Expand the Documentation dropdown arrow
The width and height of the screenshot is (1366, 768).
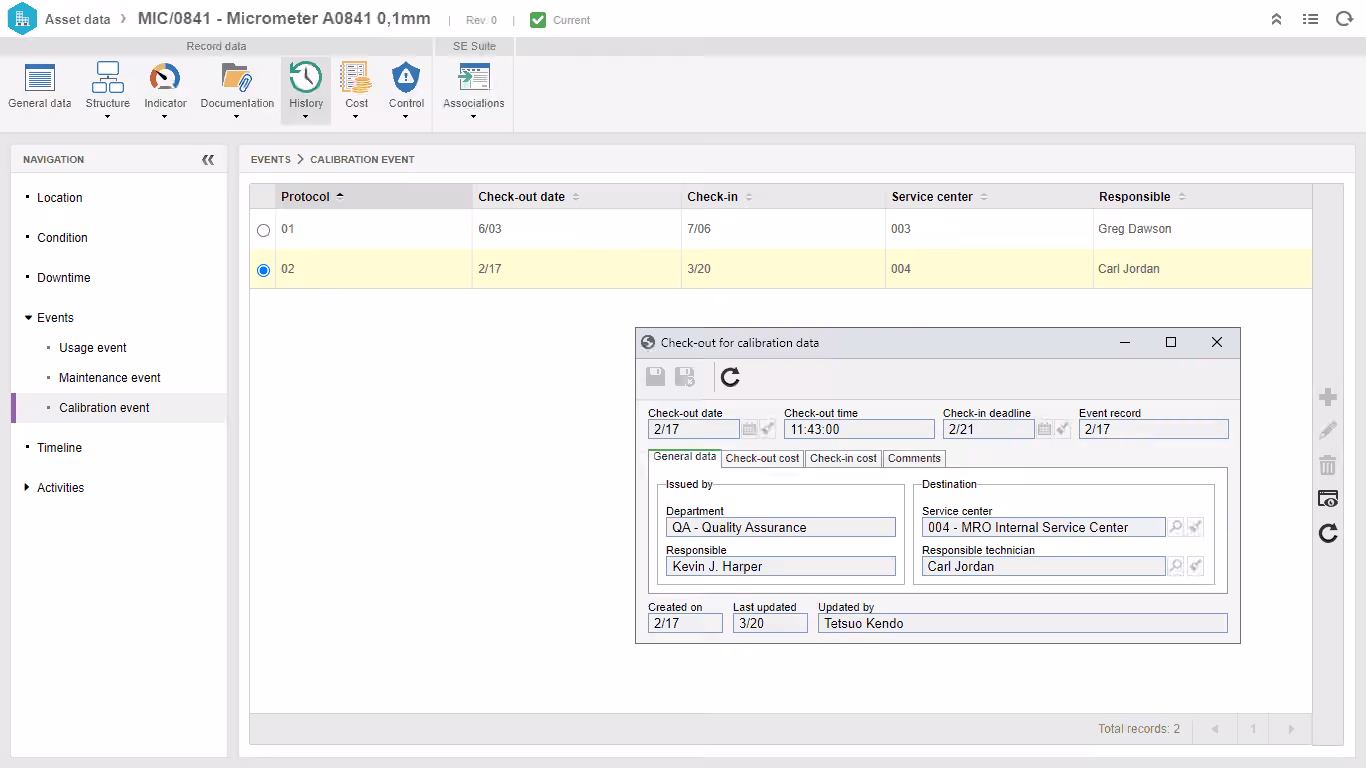click(x=237, y=117)
